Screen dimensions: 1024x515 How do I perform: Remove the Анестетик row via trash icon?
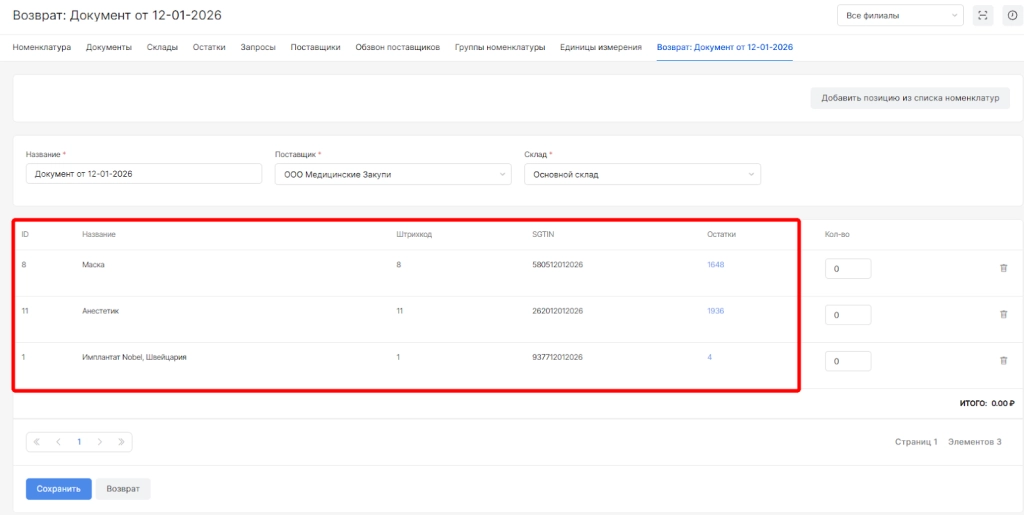1003,314
